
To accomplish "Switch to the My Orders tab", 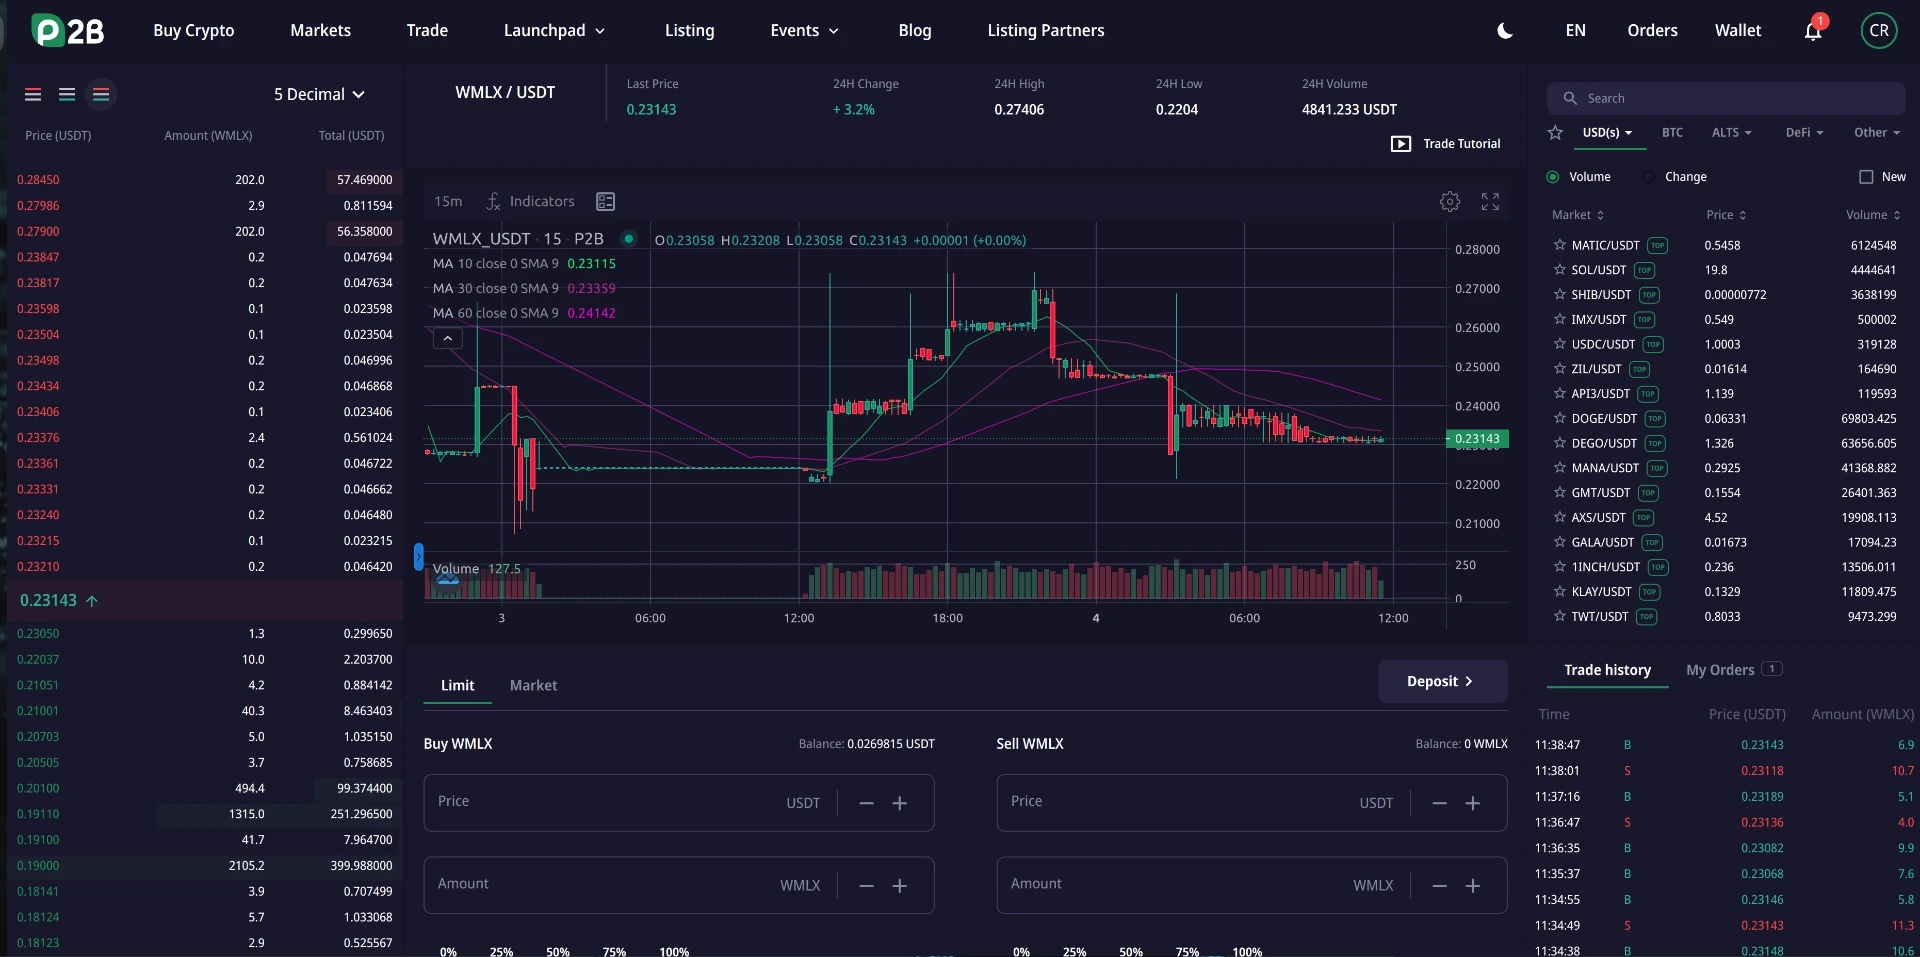I will [1720, 670].
